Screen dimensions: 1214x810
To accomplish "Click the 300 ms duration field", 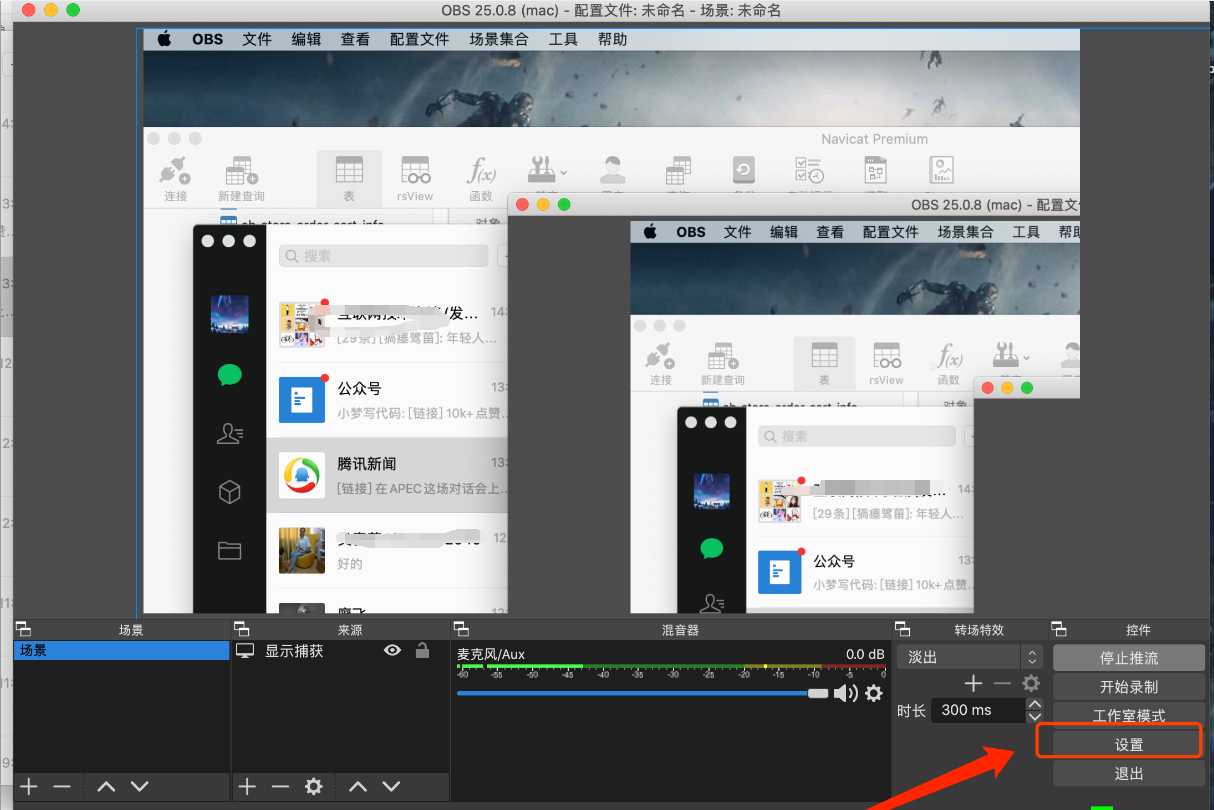I will click(979, 710).
